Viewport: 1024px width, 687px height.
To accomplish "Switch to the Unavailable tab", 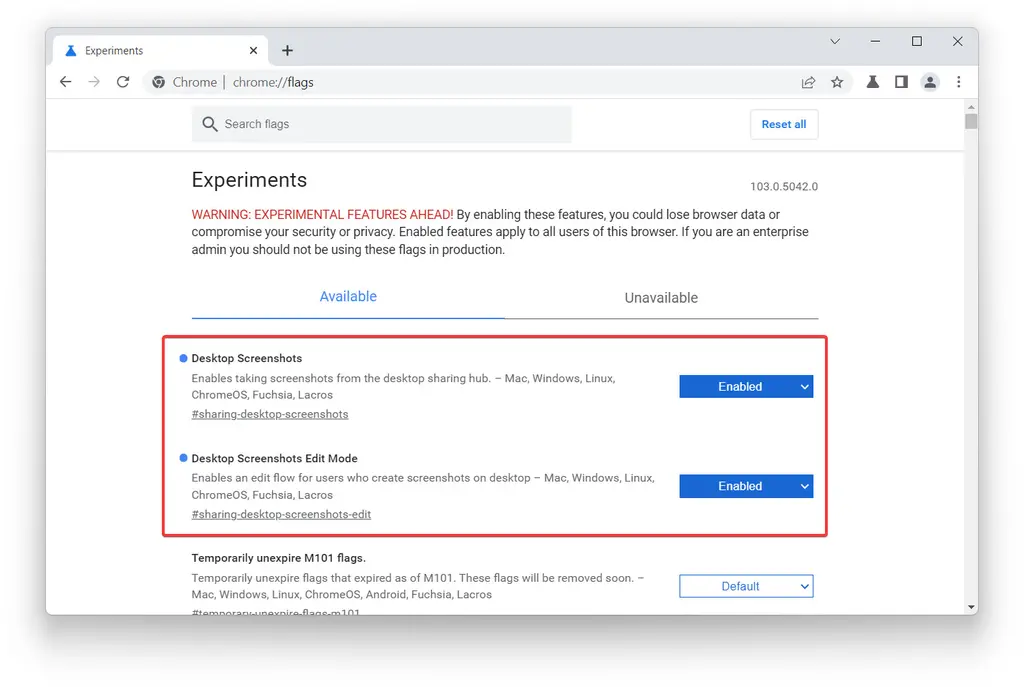I will [661, 298].
